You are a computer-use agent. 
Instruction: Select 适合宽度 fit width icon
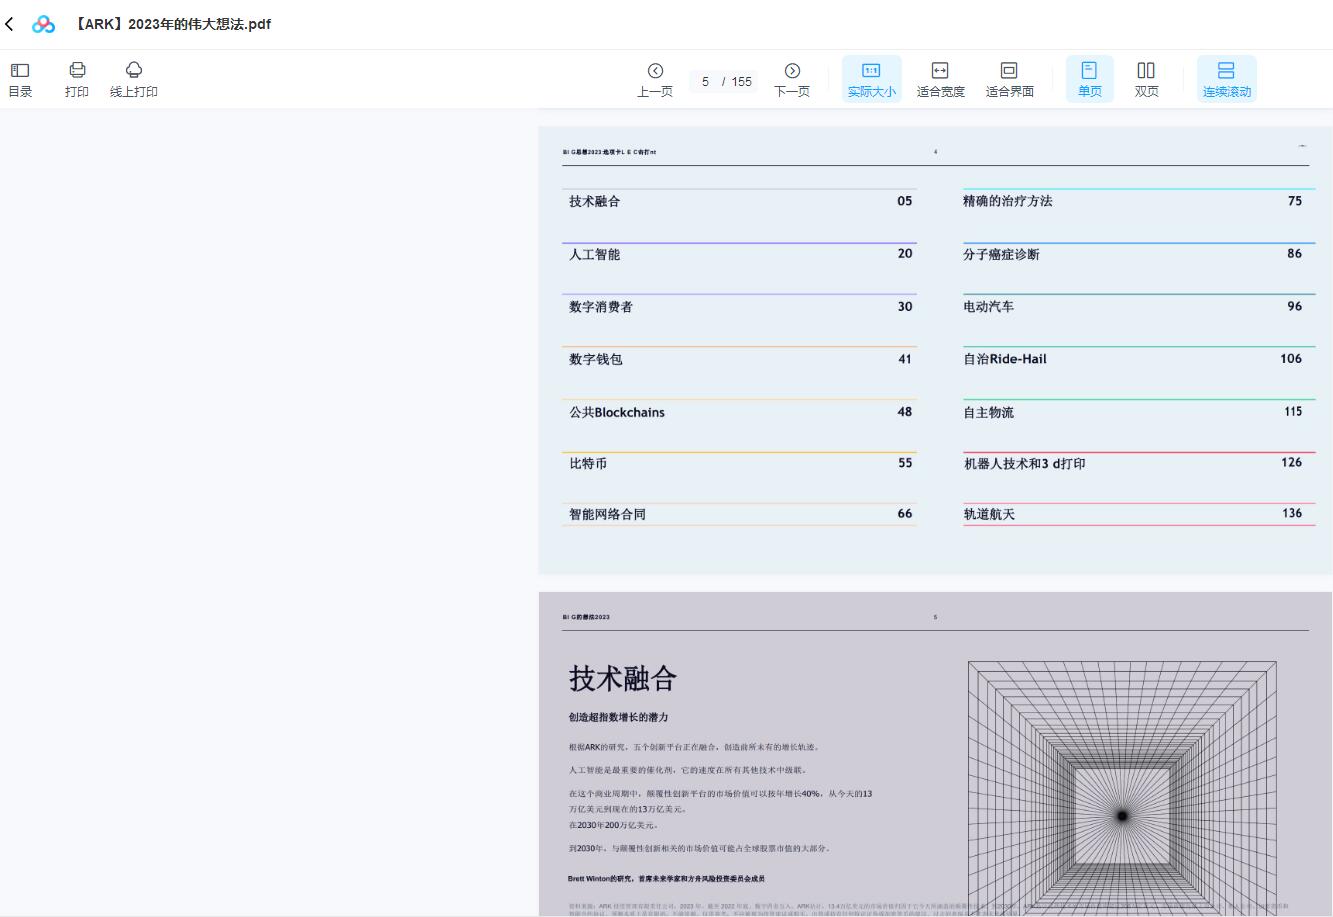click(x=940, y=79)
